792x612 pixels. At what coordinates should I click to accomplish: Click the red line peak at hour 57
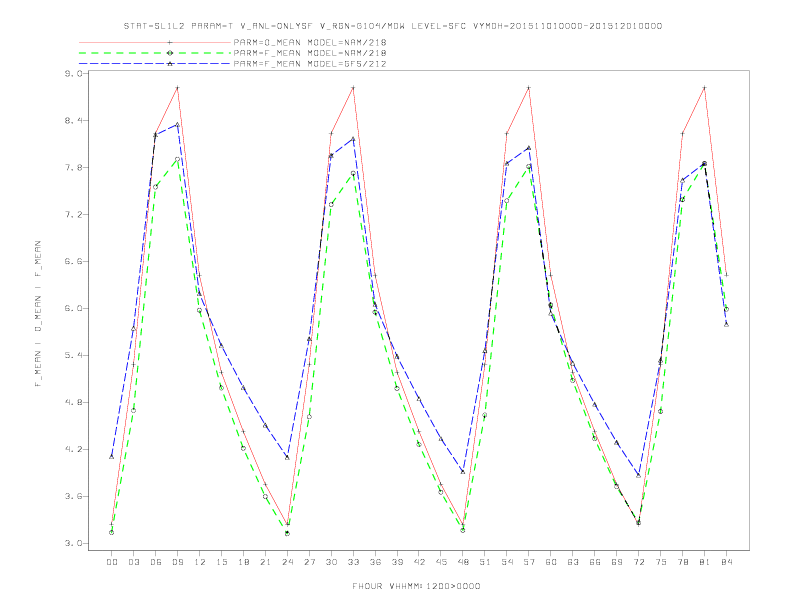point(529,88)
